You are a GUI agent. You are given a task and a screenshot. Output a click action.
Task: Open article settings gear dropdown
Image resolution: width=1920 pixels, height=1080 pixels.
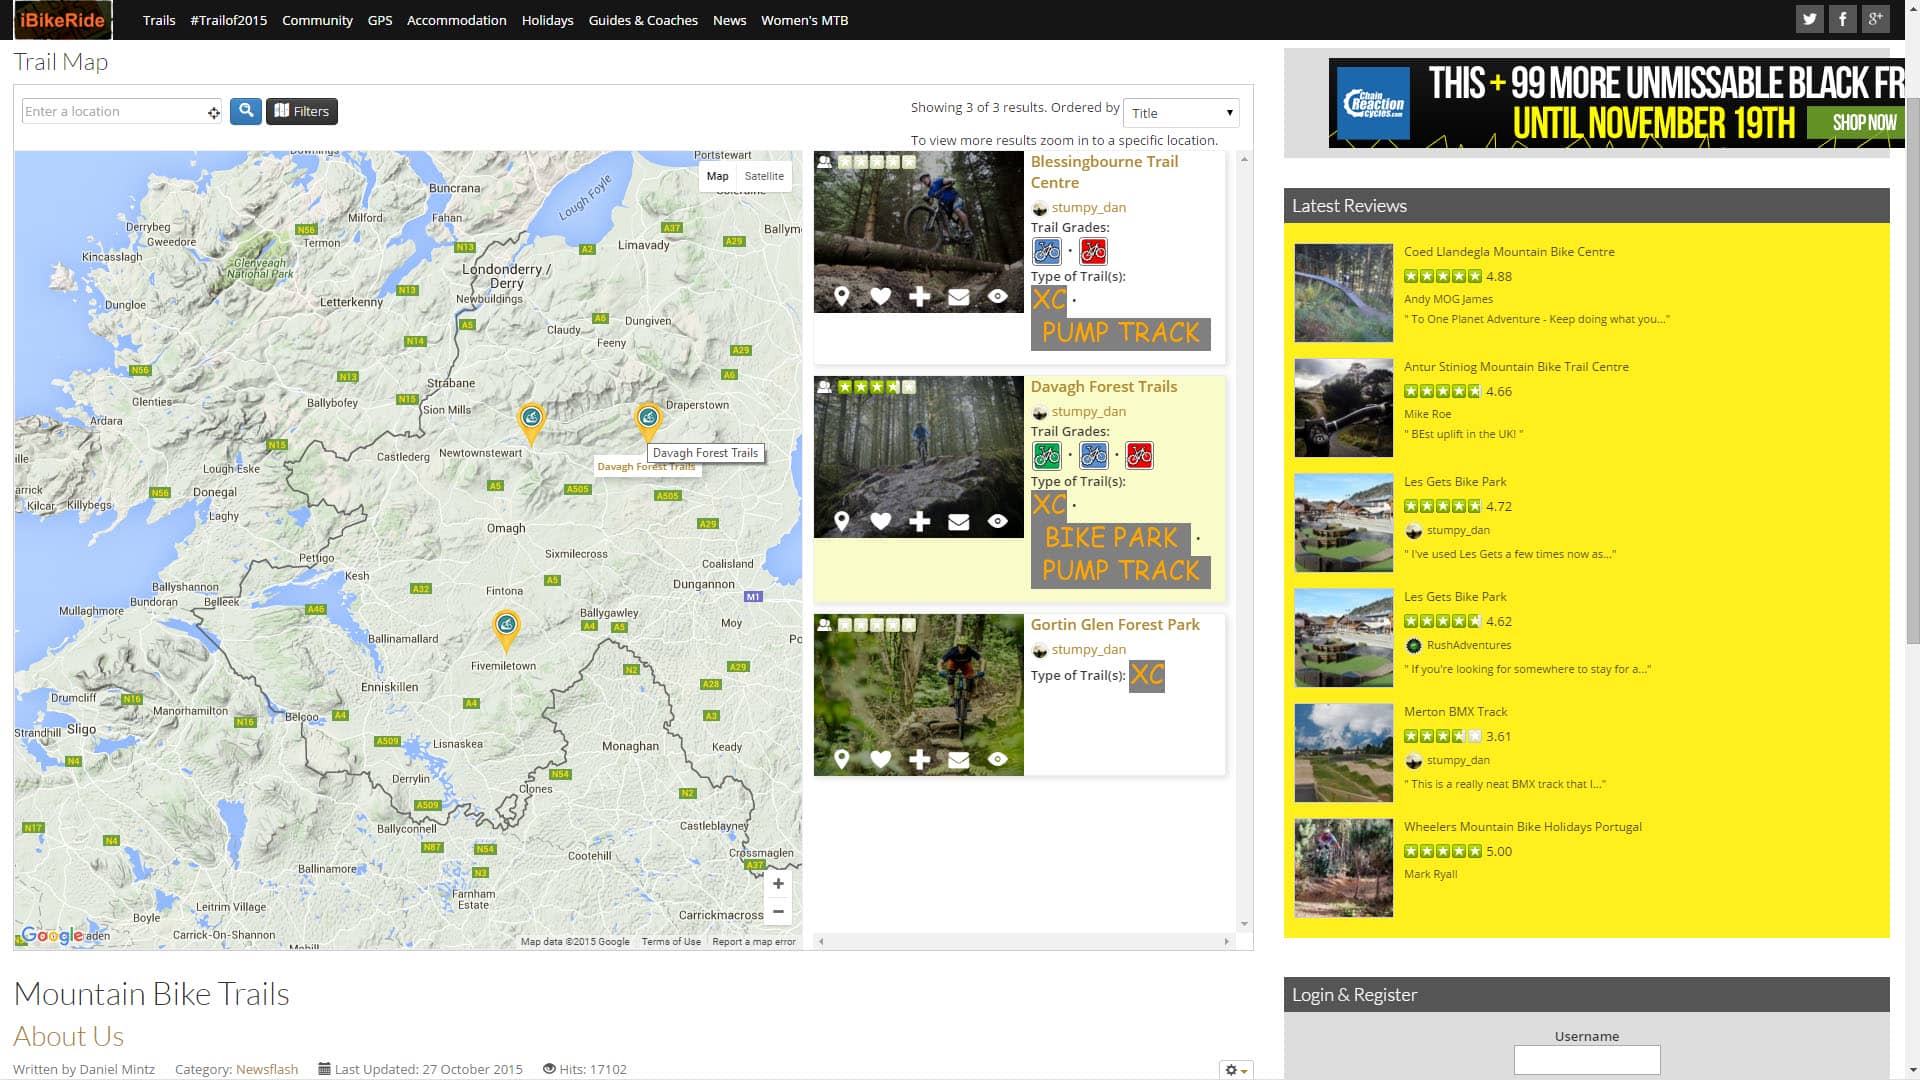[1235, 1070]
